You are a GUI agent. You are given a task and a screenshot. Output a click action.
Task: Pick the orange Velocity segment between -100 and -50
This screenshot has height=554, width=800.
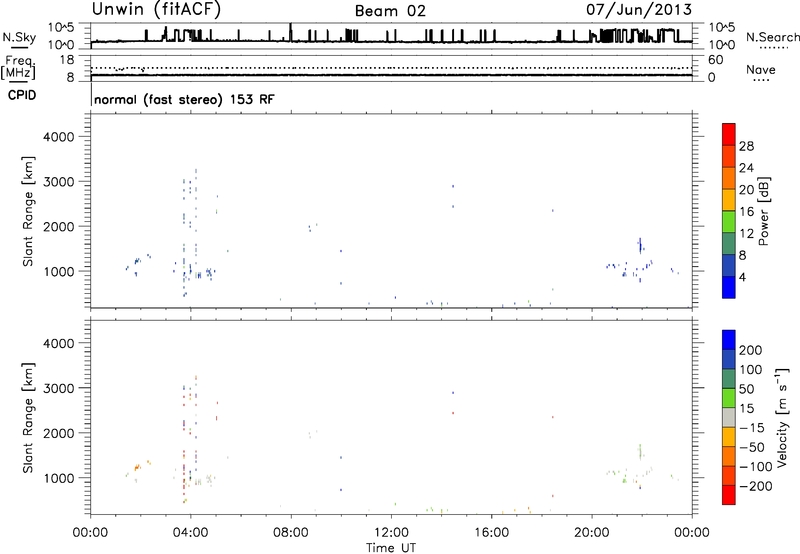(729, 456)
